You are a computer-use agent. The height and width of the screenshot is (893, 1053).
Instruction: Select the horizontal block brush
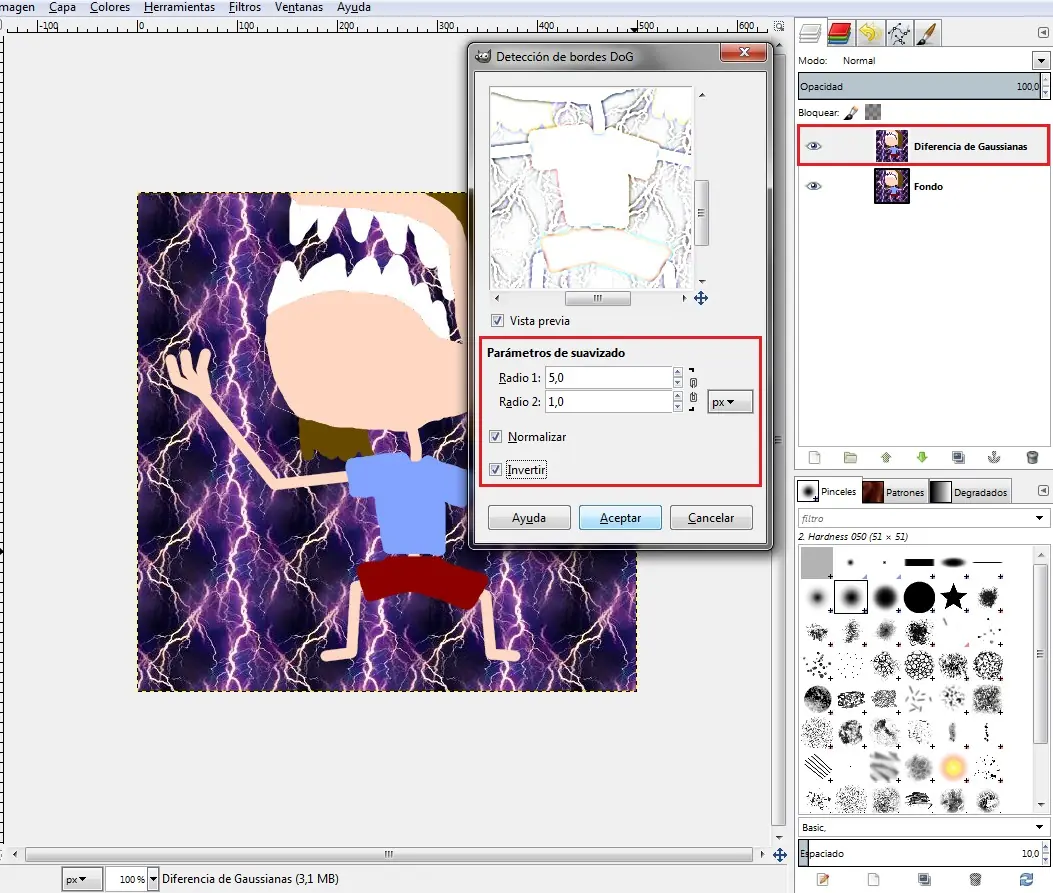point(919,562)
